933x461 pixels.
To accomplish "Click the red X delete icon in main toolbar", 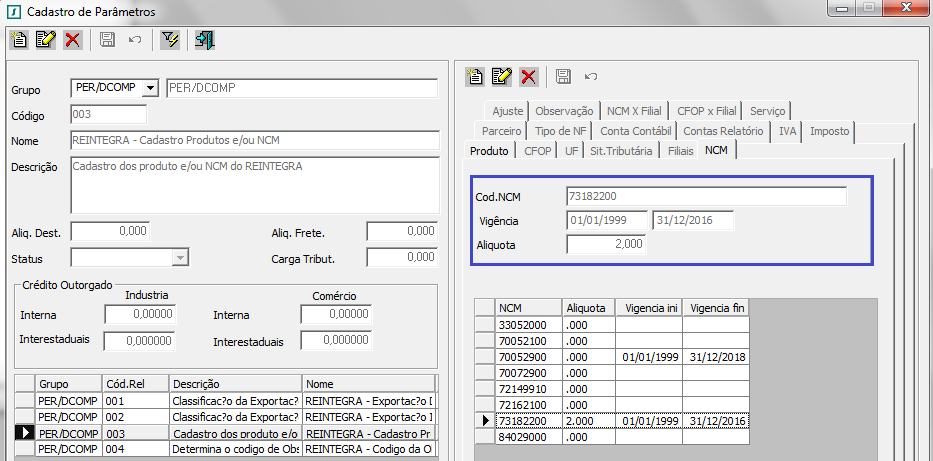I will [x=72, y=40].
